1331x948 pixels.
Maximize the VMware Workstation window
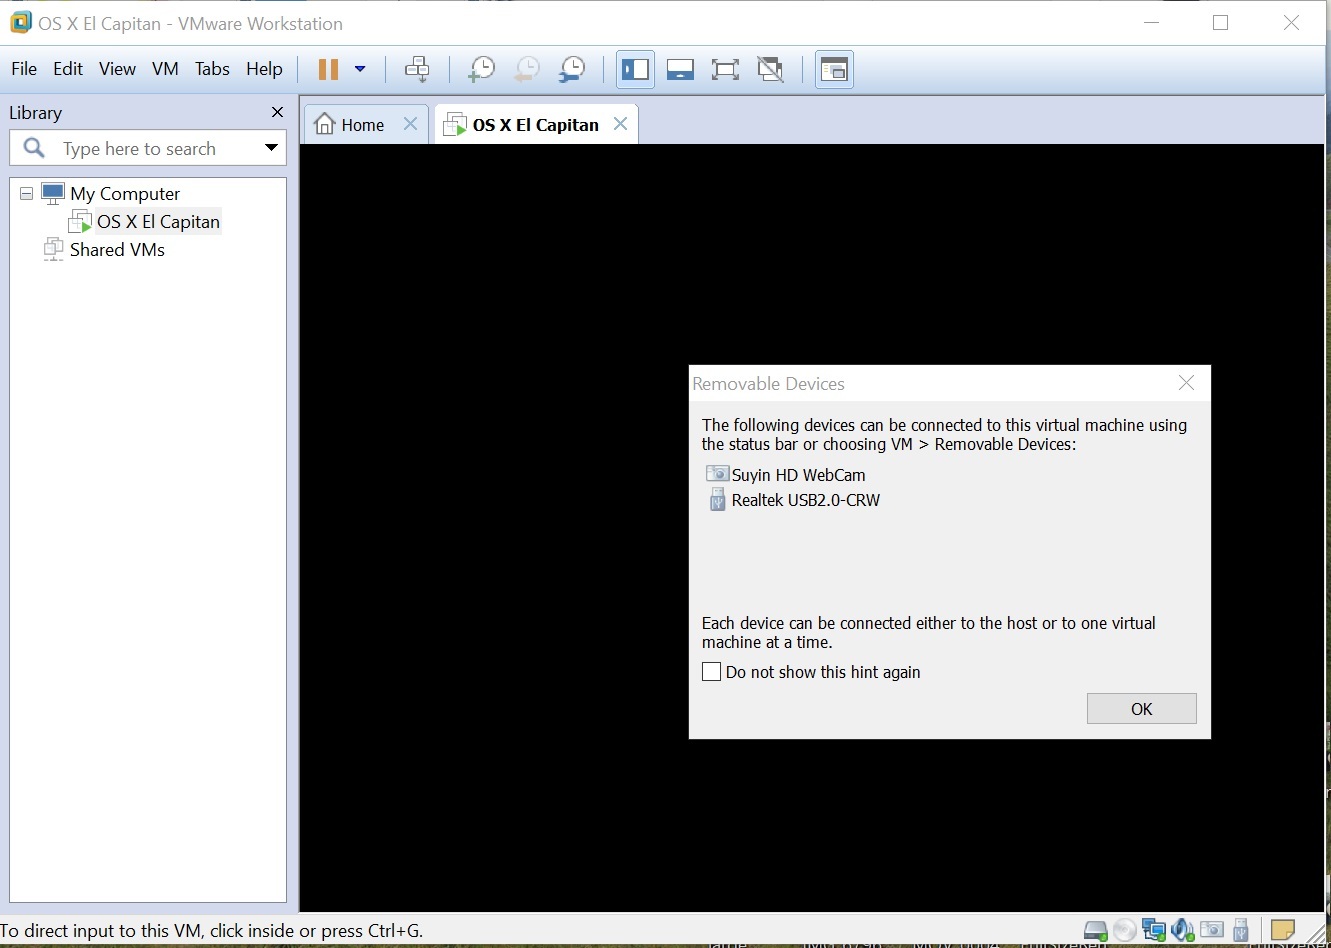click(1220, 22)
